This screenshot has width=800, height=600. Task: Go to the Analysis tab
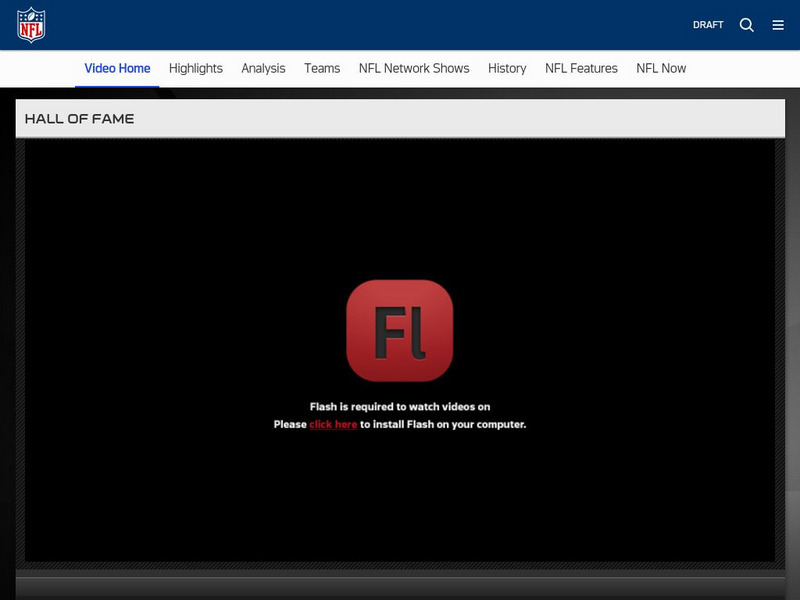[x=263, y=68]
